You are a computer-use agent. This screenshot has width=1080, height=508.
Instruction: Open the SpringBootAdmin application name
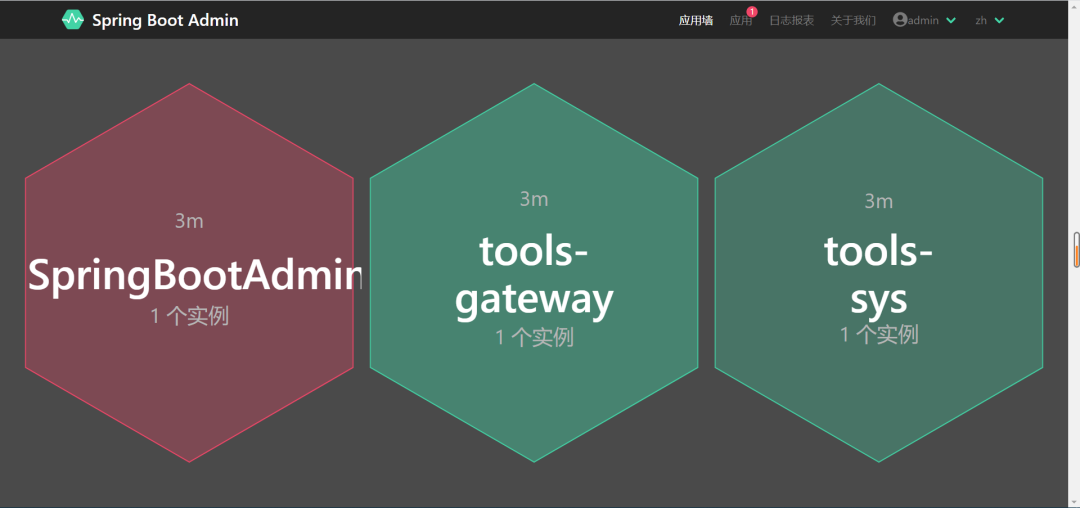(x=195, y=275)
